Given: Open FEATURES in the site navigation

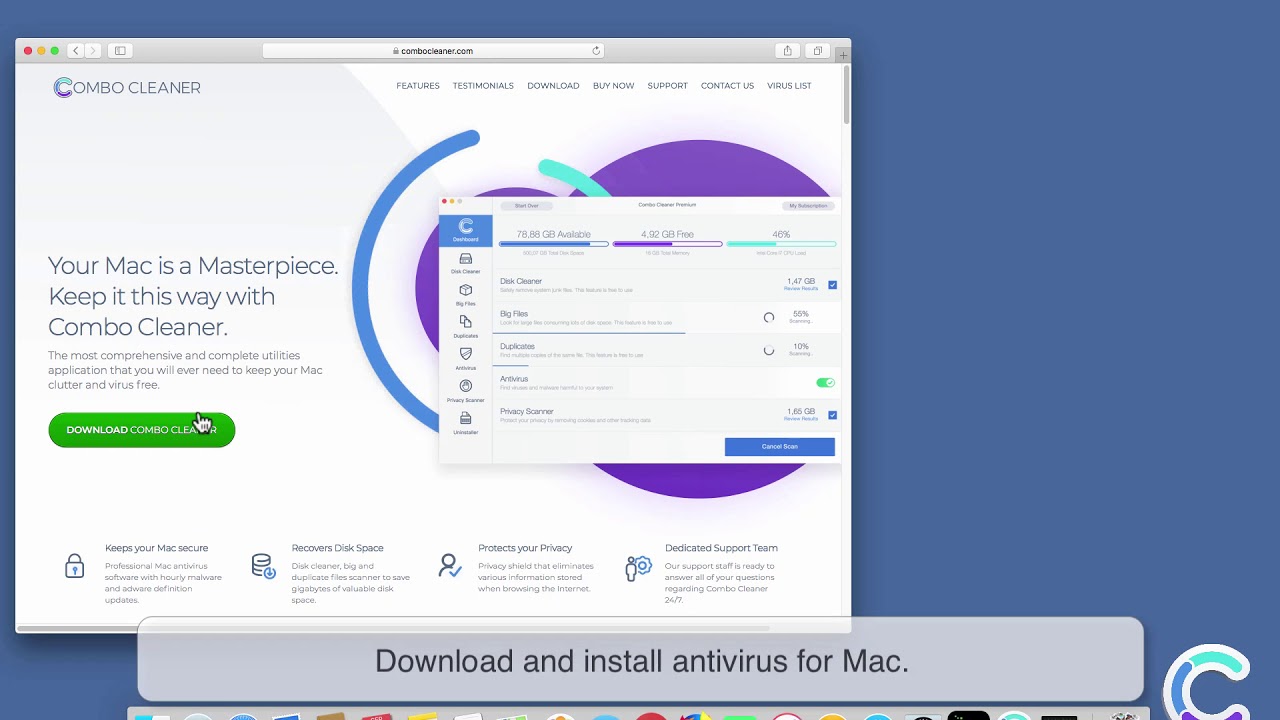Looking at the screenshot, I should tap(418, 86).
